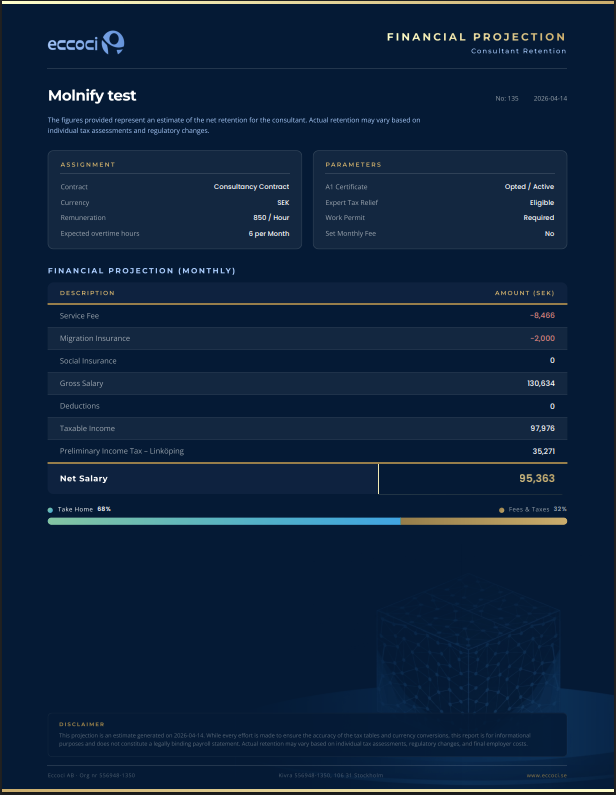Click the Take Home 68% legend text

tap(84, 509)
